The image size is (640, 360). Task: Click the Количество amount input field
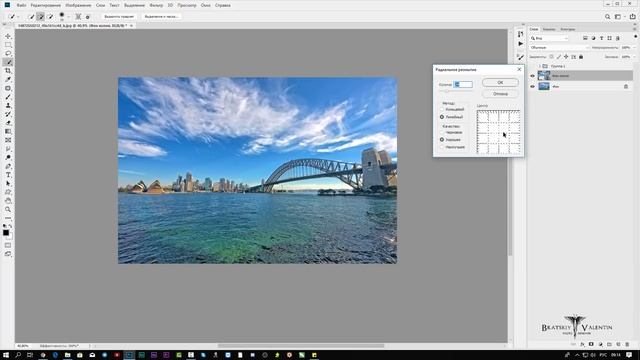(x=463, y=84)
